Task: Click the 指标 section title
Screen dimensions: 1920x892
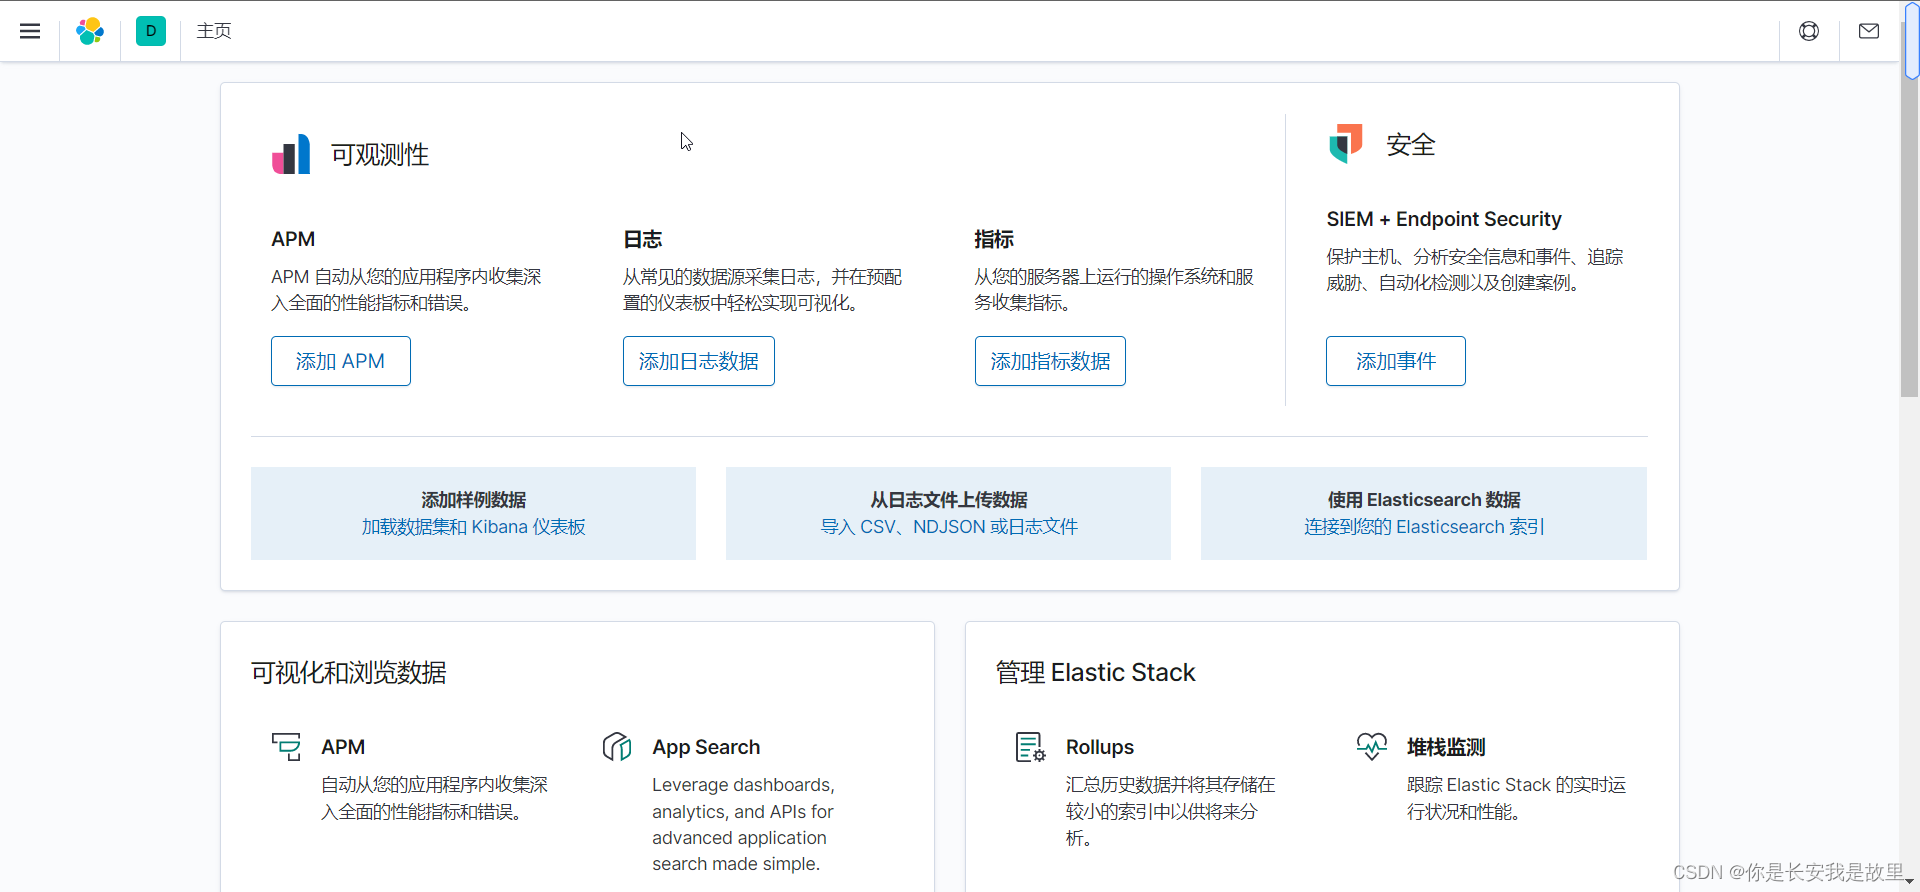Action: (994, 239)
